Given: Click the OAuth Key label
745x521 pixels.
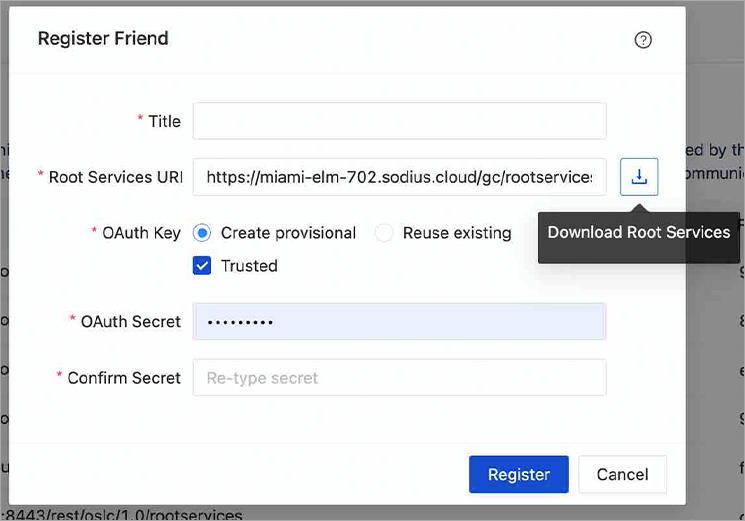Looking at the screenshot, I should coord(142,233).
